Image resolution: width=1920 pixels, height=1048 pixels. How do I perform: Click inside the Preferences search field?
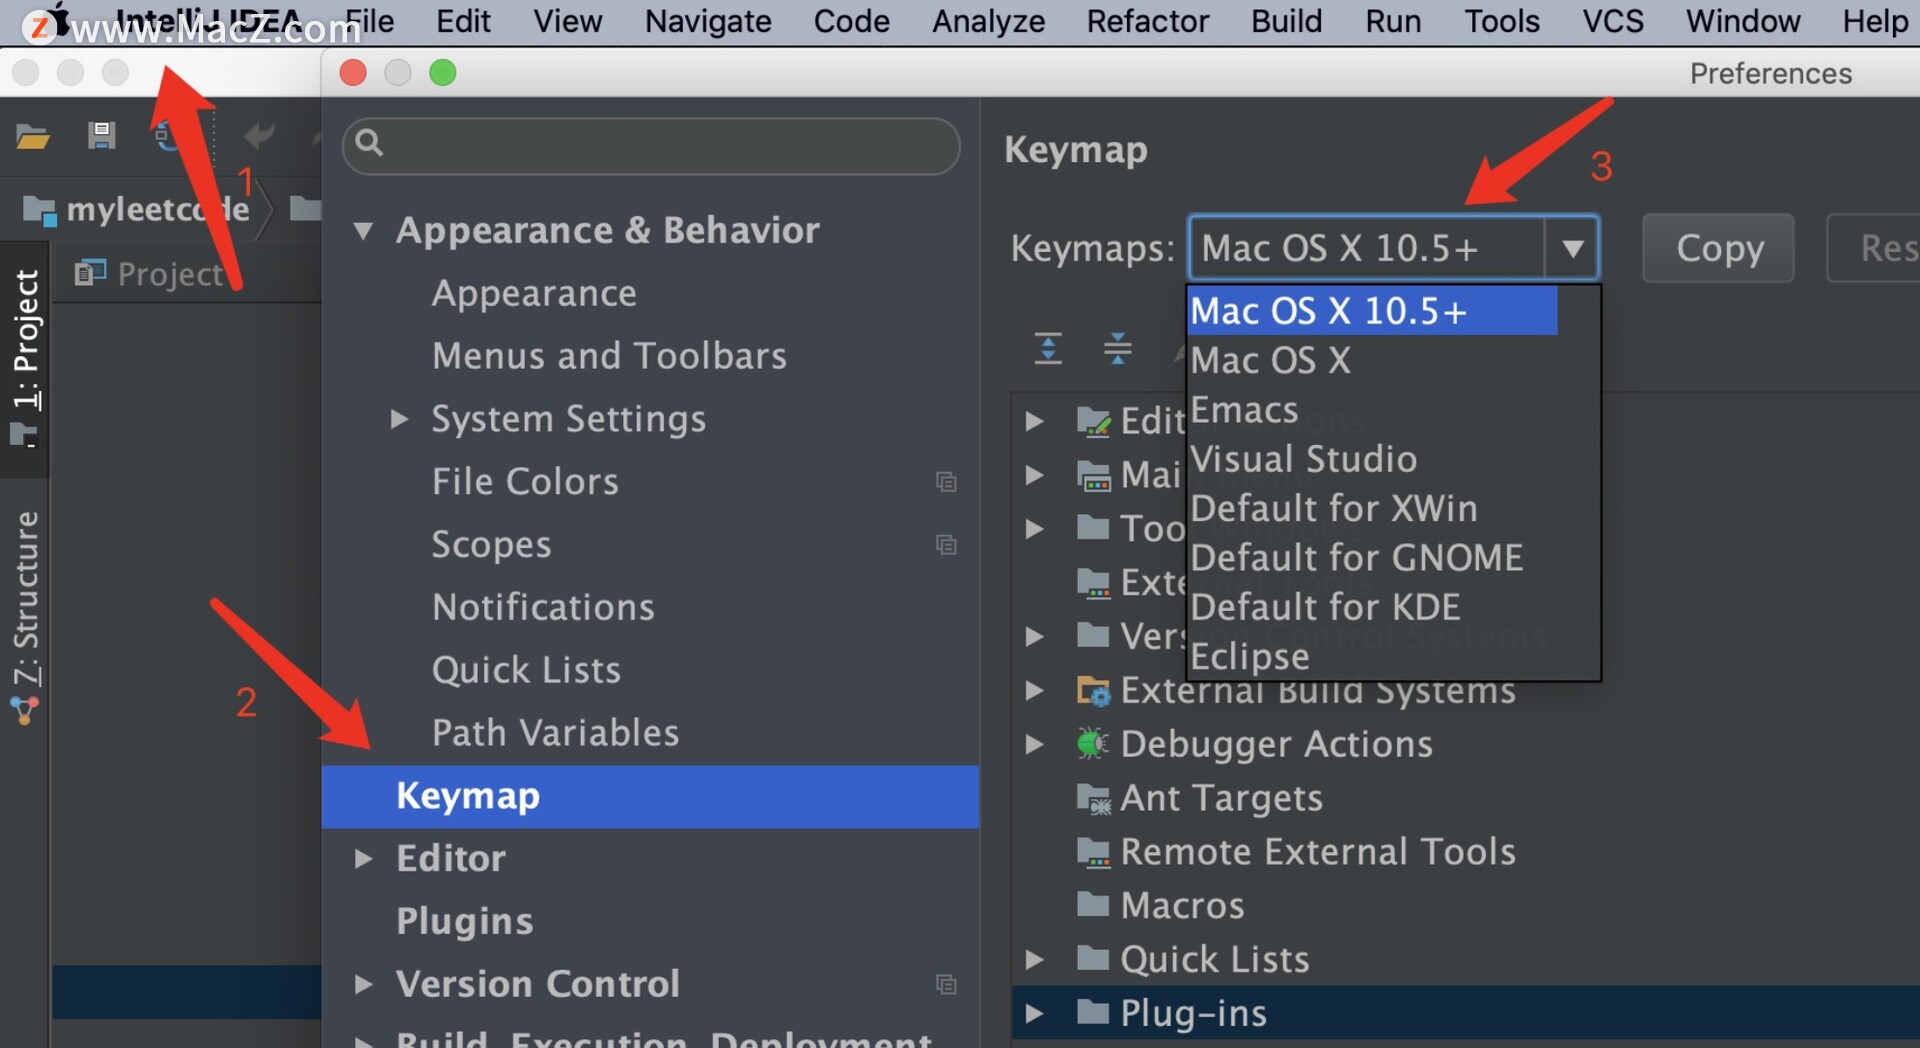pyautogui.click(x=650, y=146)
